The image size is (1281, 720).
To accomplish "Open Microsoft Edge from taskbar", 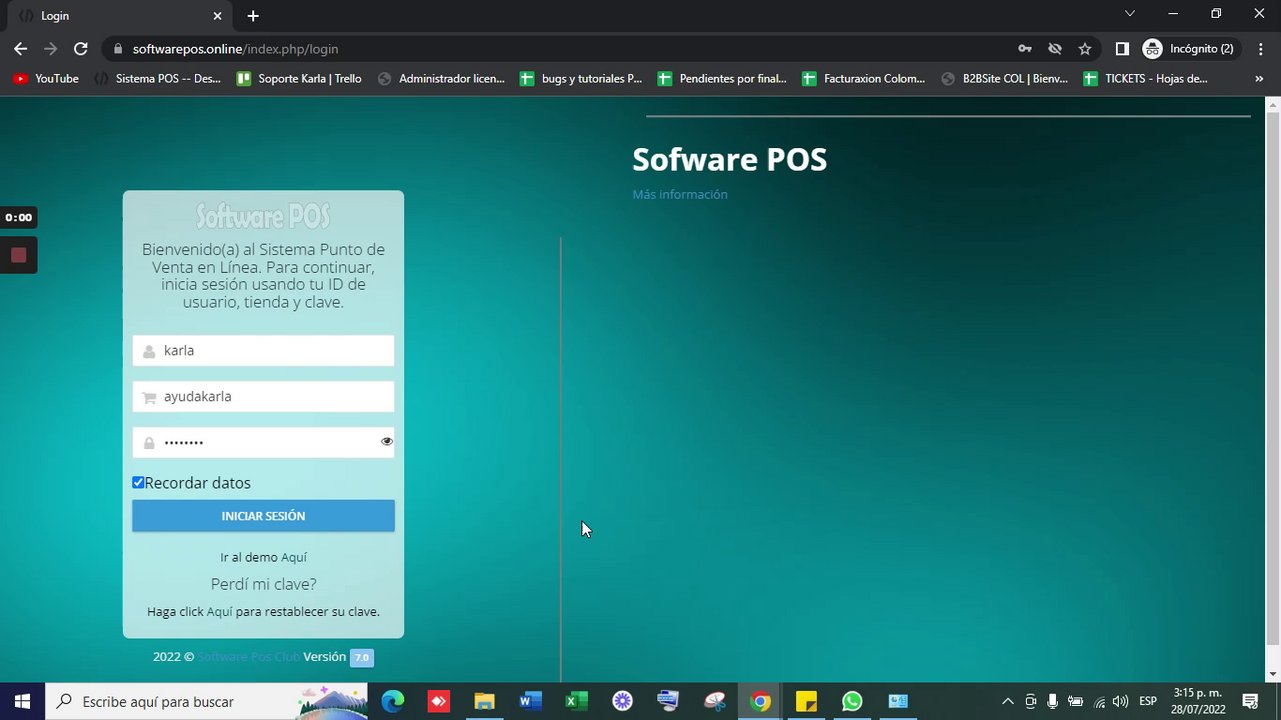I will [x=392, y=701].
